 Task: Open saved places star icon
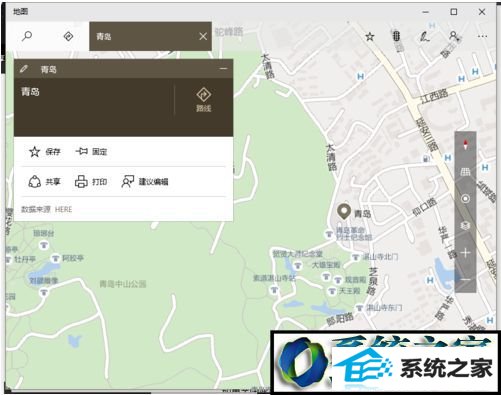point(370,36)
